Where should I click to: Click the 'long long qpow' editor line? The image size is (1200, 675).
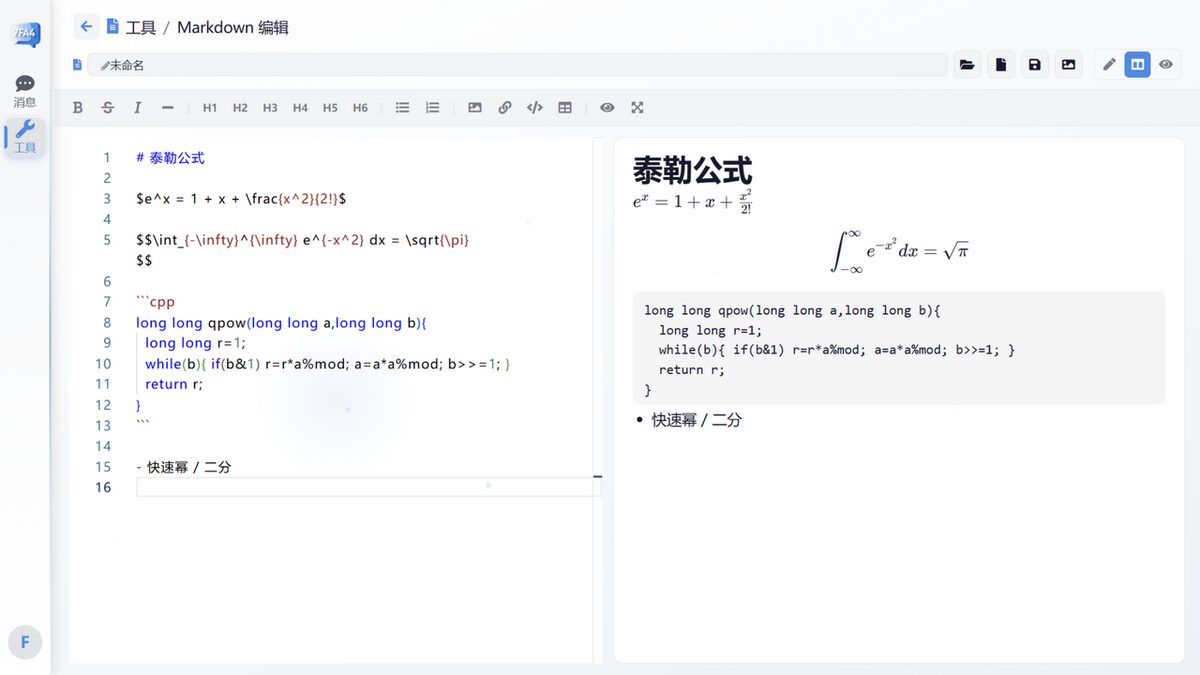coord(282,323)
